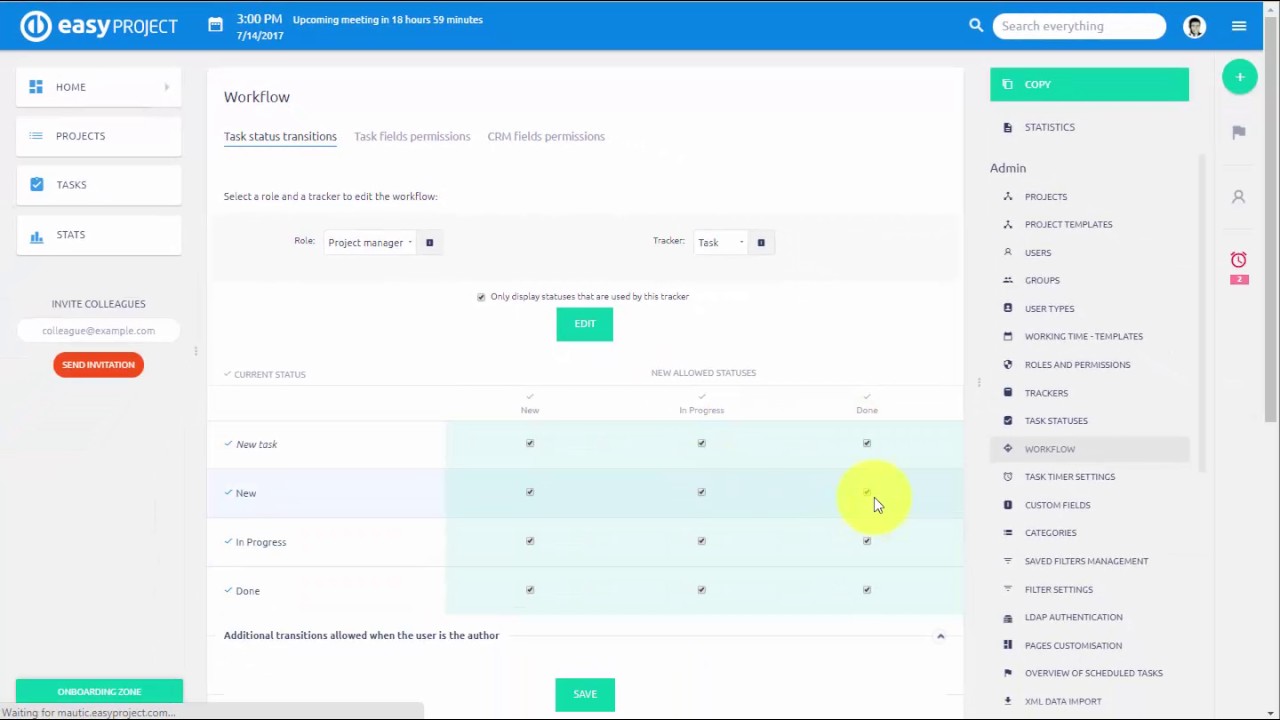Image resolution: width=1280 pixels, height=720 pixels.
Task: Open the Role dropdown showing Project manager
Action: pyautogui.click(x=370, y=243)
